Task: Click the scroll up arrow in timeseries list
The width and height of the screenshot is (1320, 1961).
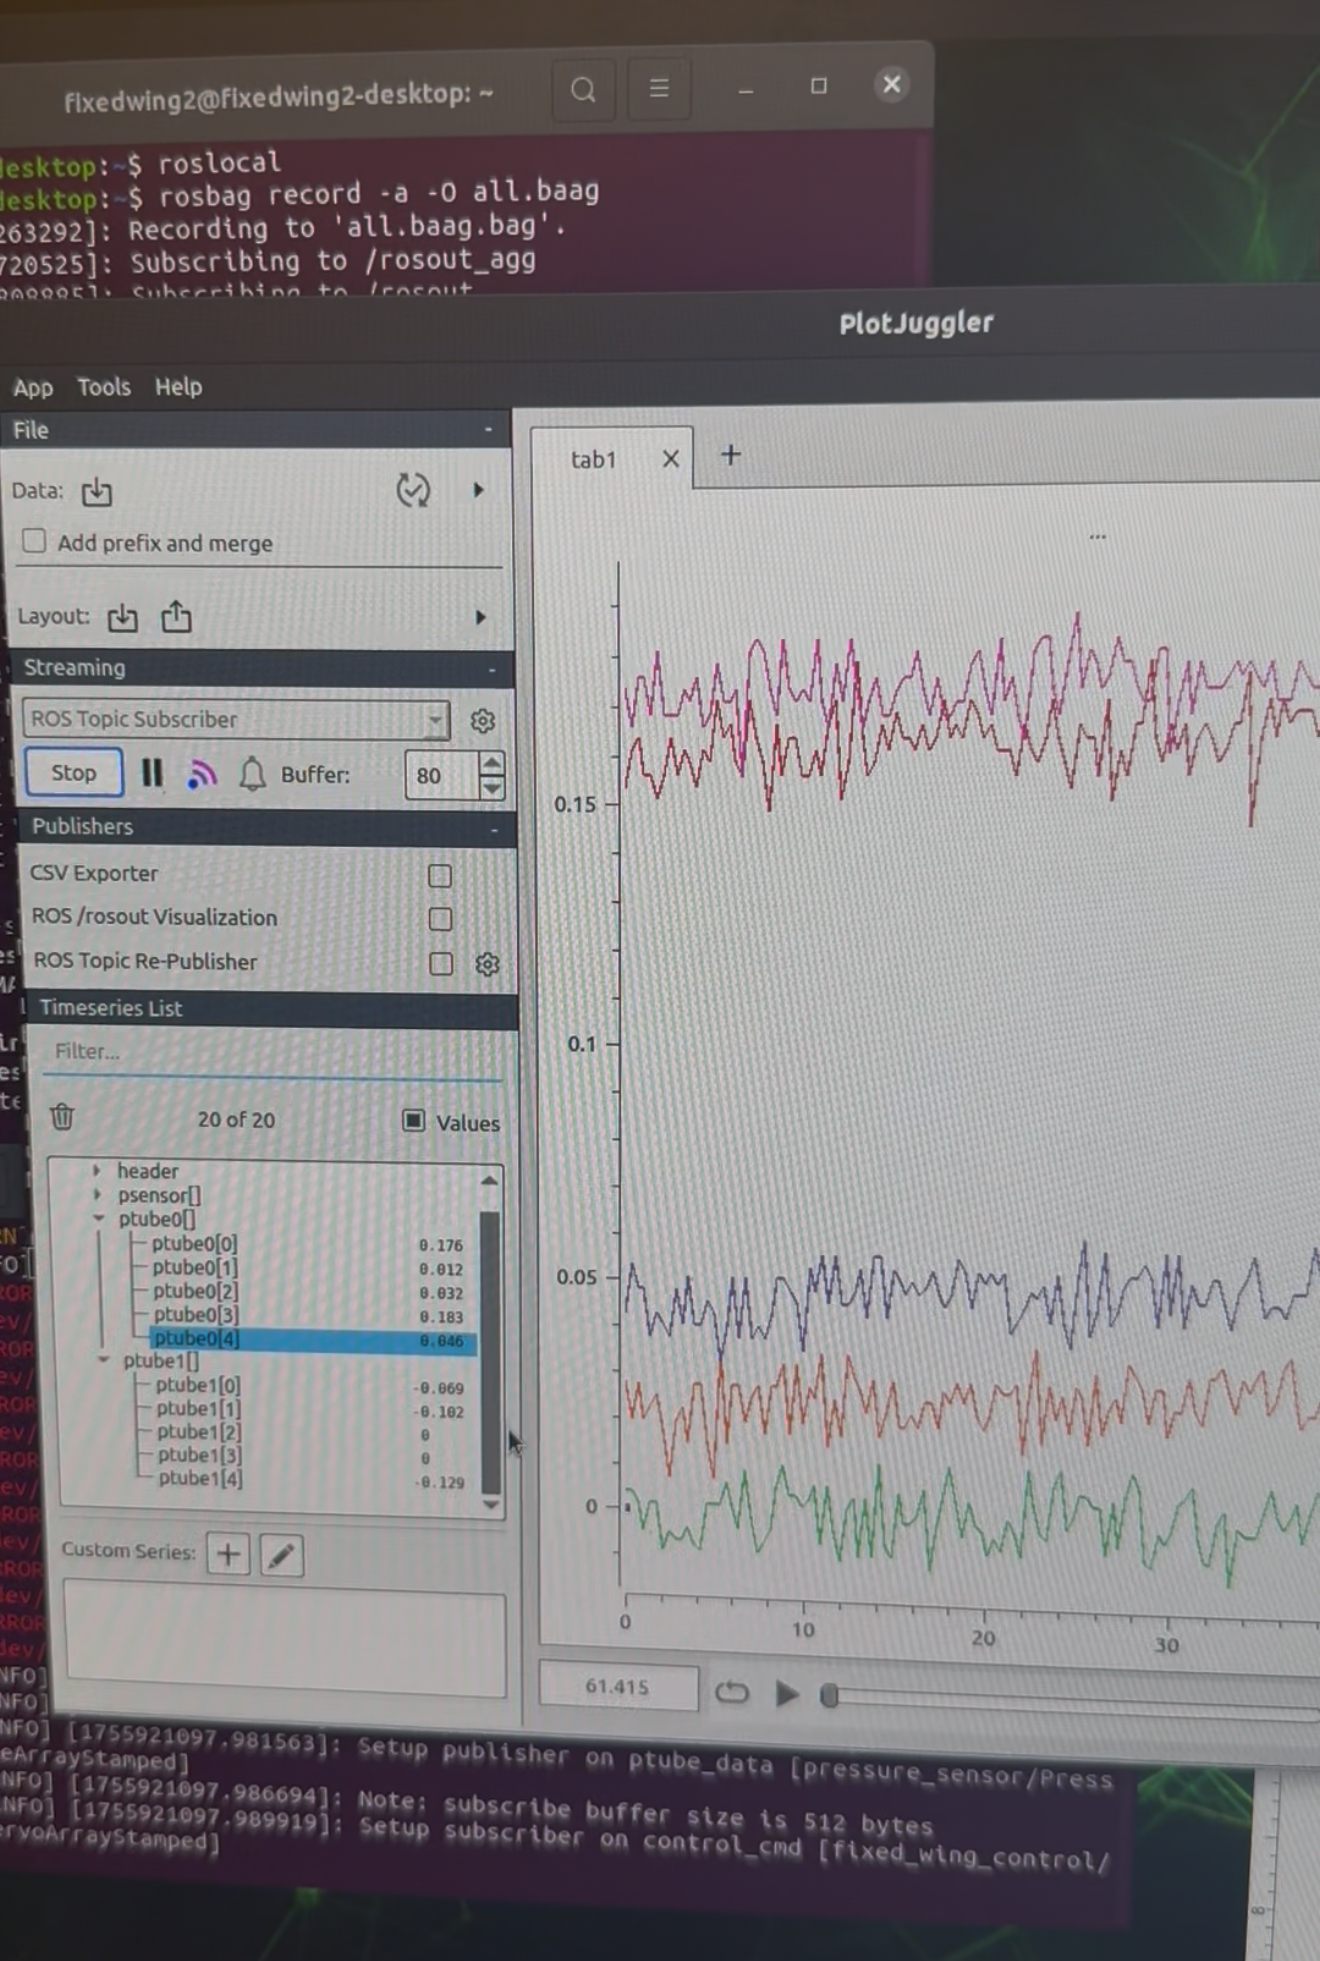Action: click(489, 1180)
